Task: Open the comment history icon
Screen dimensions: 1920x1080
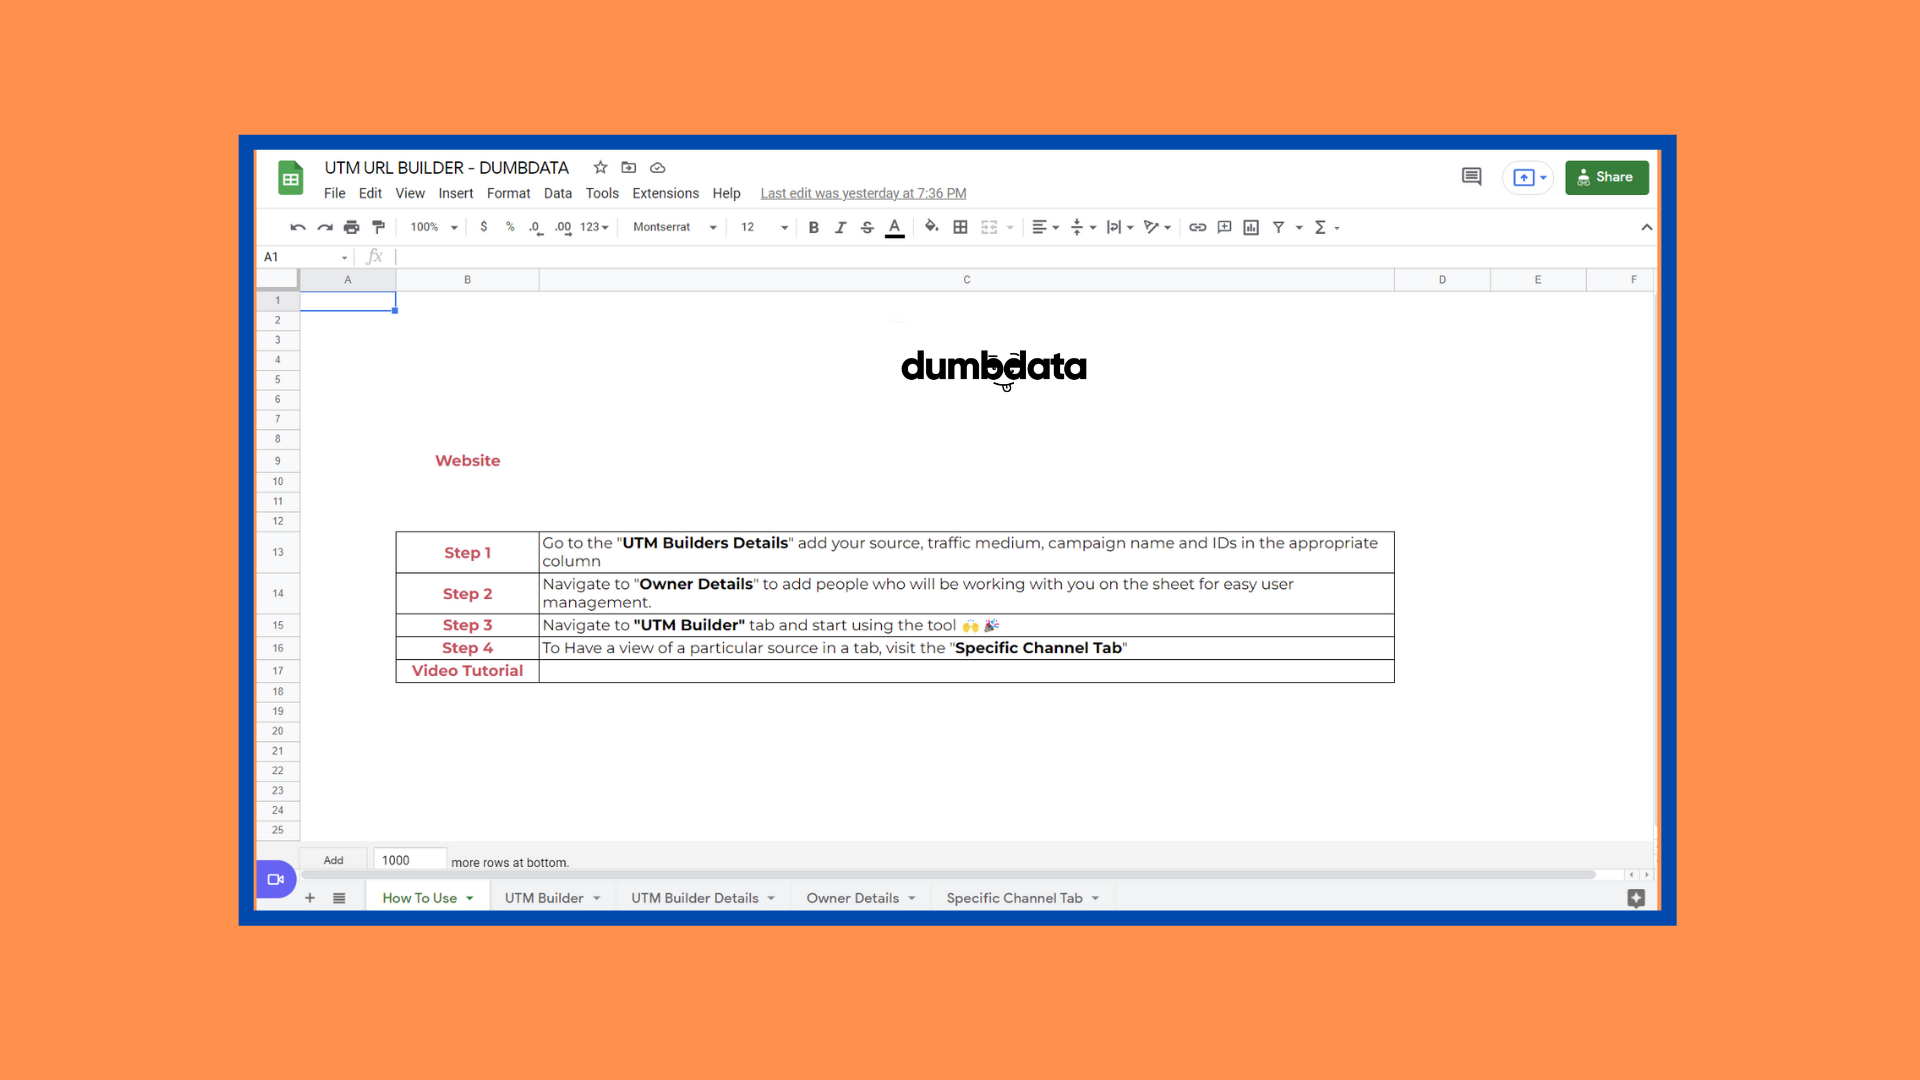Action: click(x=1471, y=177)
